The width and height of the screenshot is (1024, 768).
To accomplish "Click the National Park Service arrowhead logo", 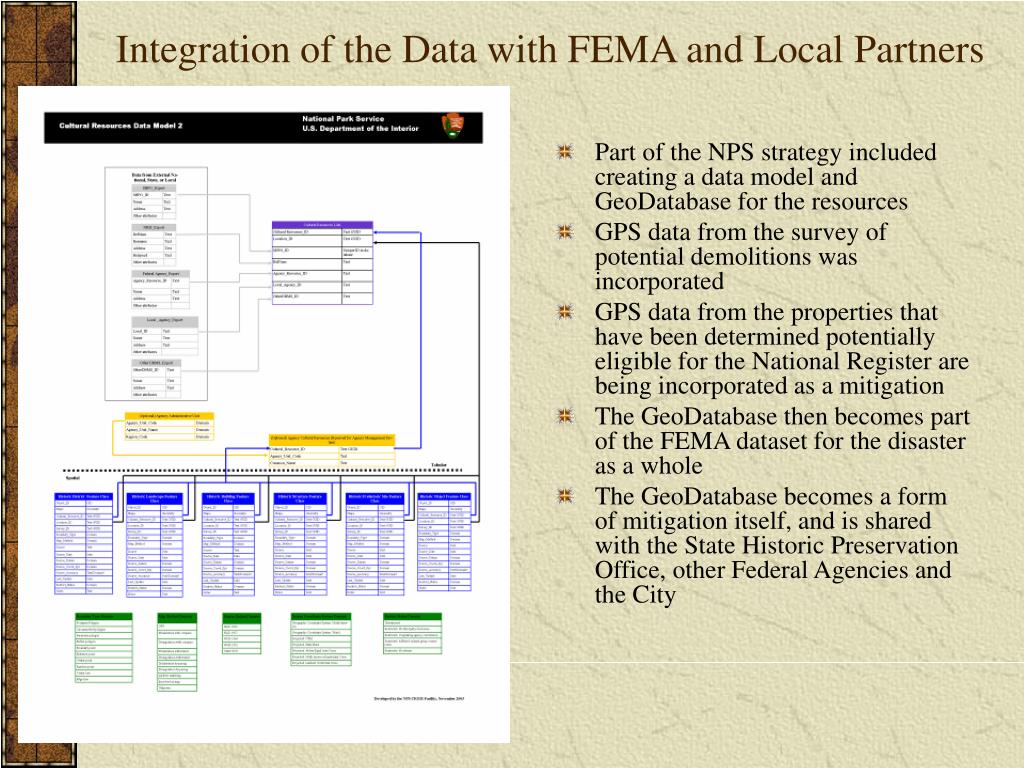I will click(x=453, y=125).
